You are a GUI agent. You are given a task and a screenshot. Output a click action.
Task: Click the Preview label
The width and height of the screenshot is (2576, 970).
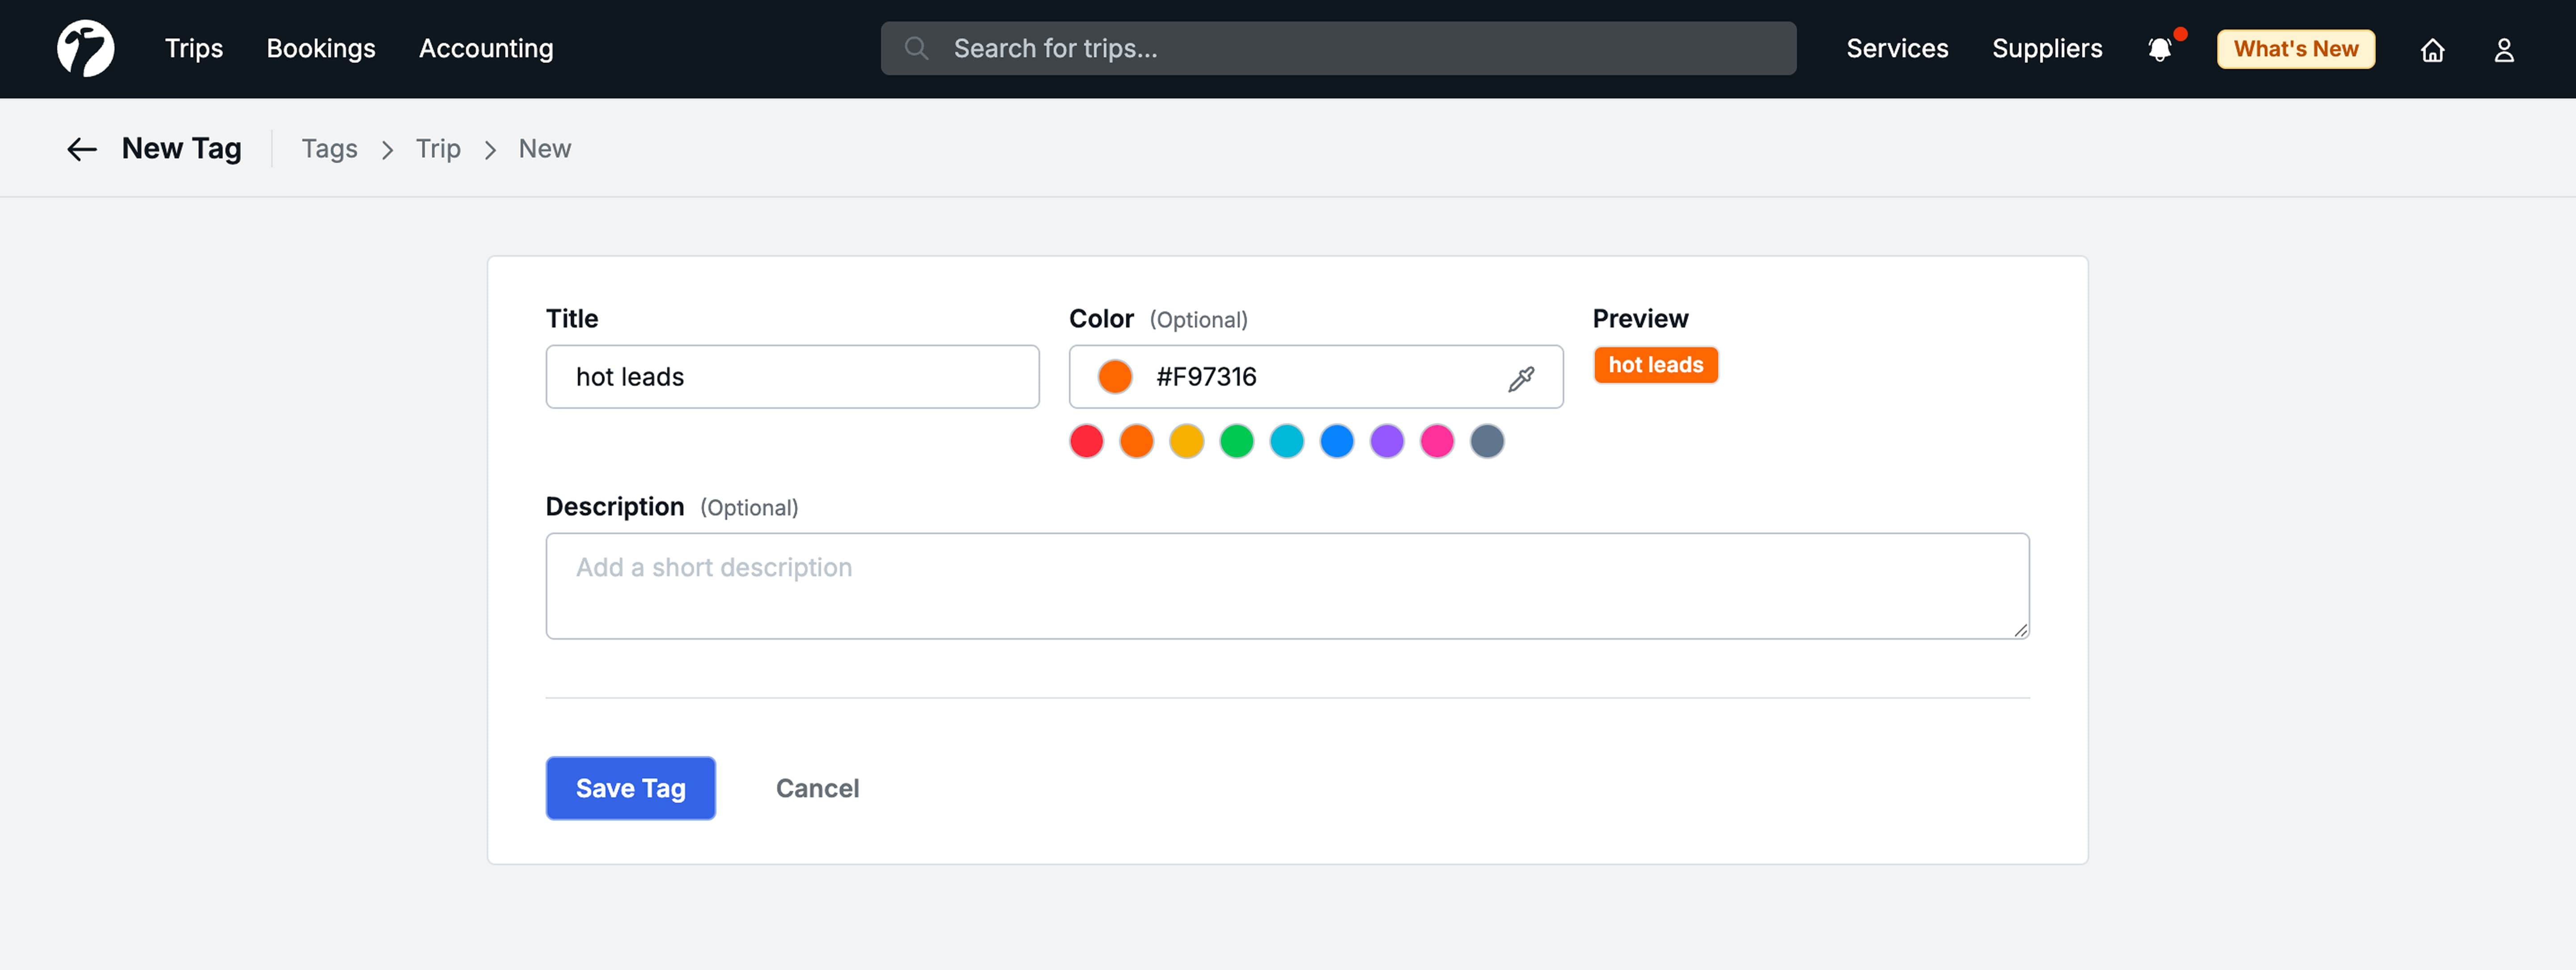[x=1640, y=319]
